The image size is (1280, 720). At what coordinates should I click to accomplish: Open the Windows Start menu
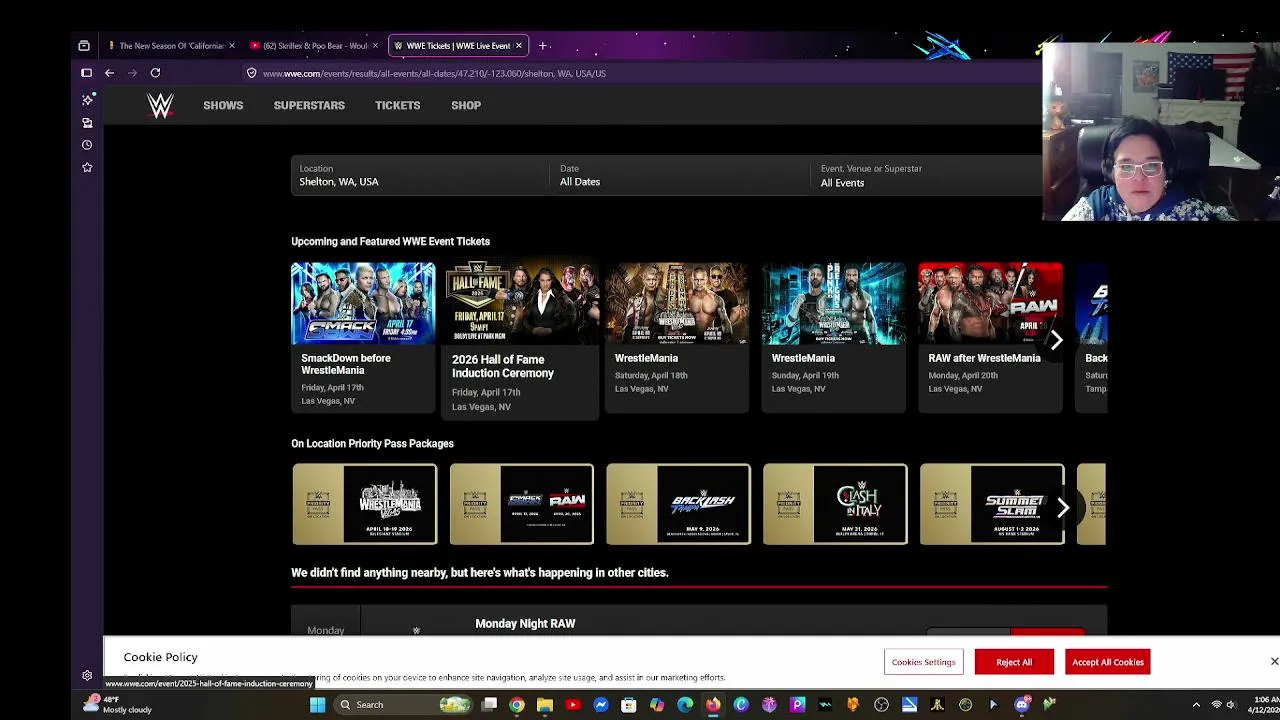pyautogui.click(x=317, y=705)
